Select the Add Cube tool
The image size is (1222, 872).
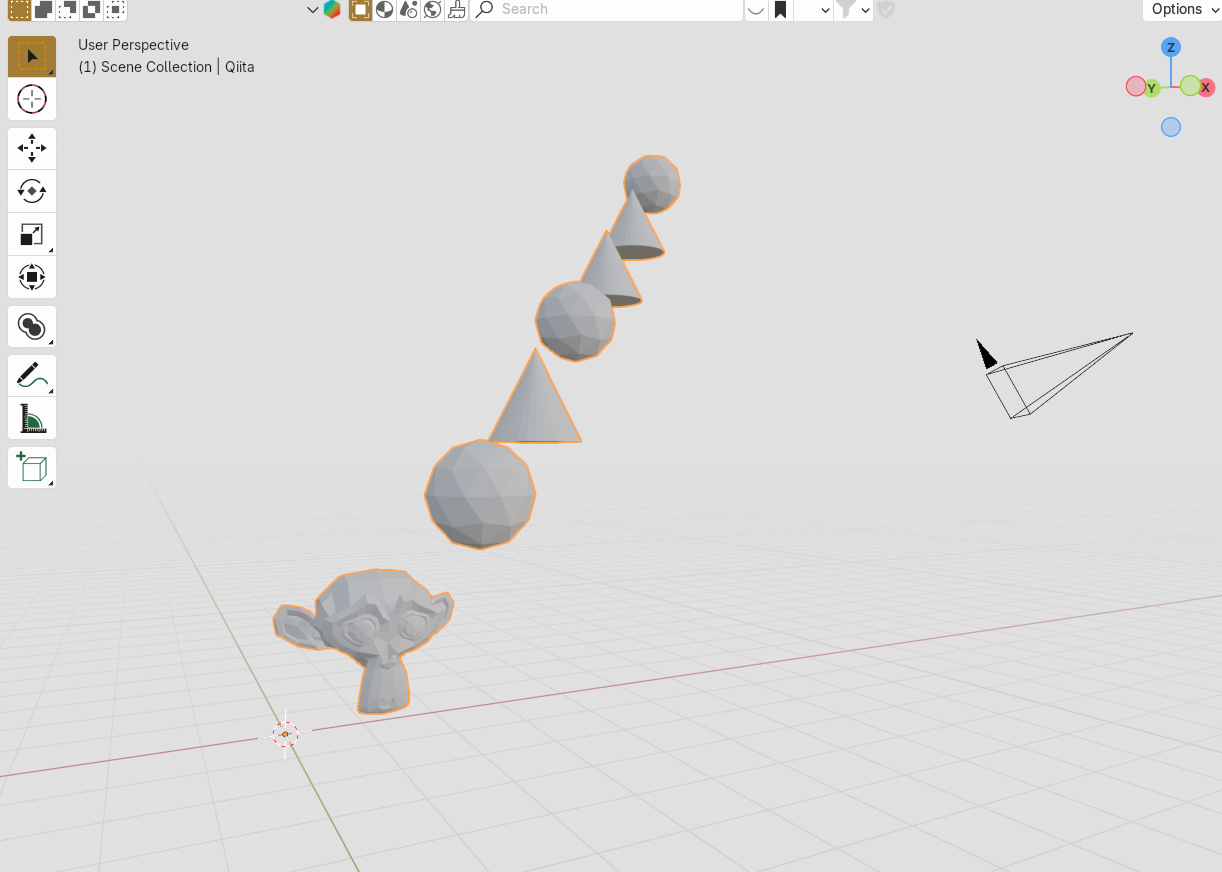[32, 467]
